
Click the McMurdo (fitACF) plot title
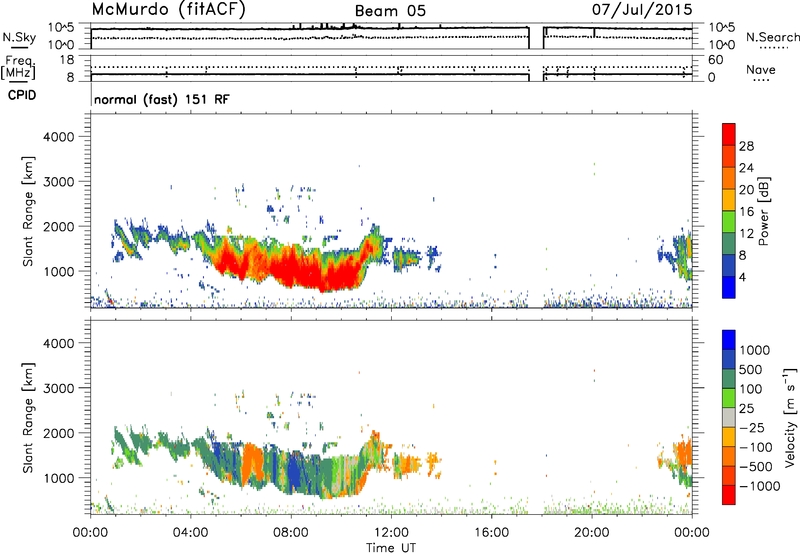pos(168,10)
